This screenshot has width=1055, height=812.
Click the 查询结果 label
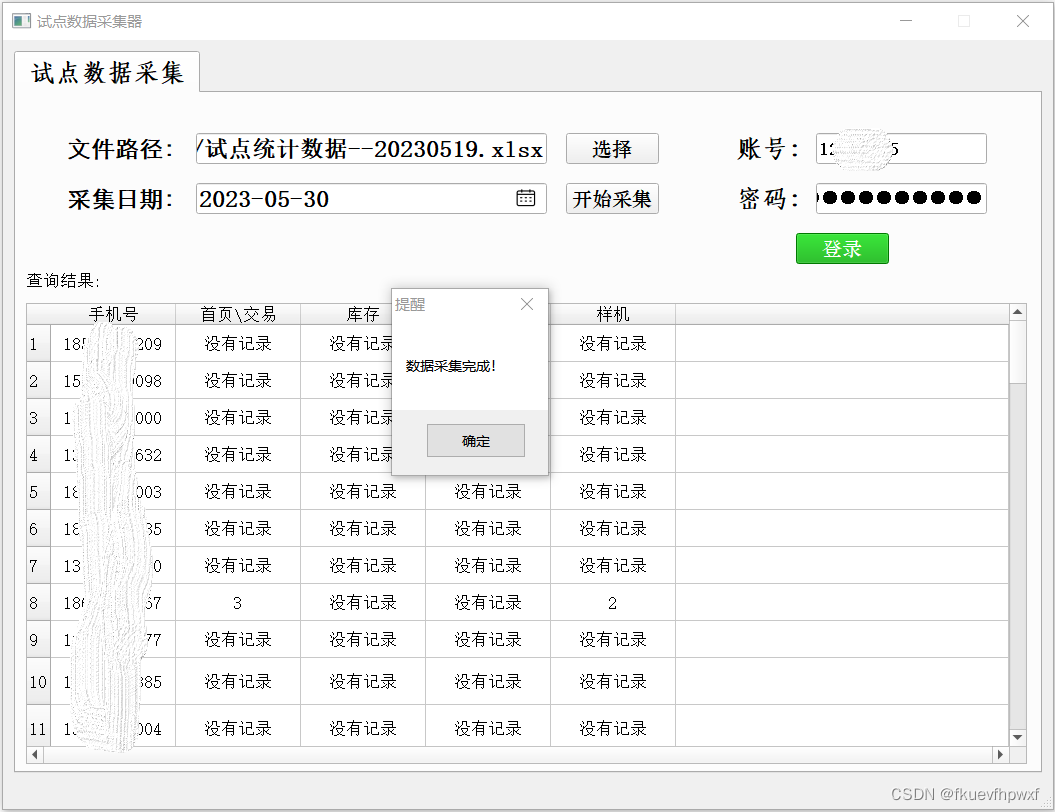(x=63, y=280)
